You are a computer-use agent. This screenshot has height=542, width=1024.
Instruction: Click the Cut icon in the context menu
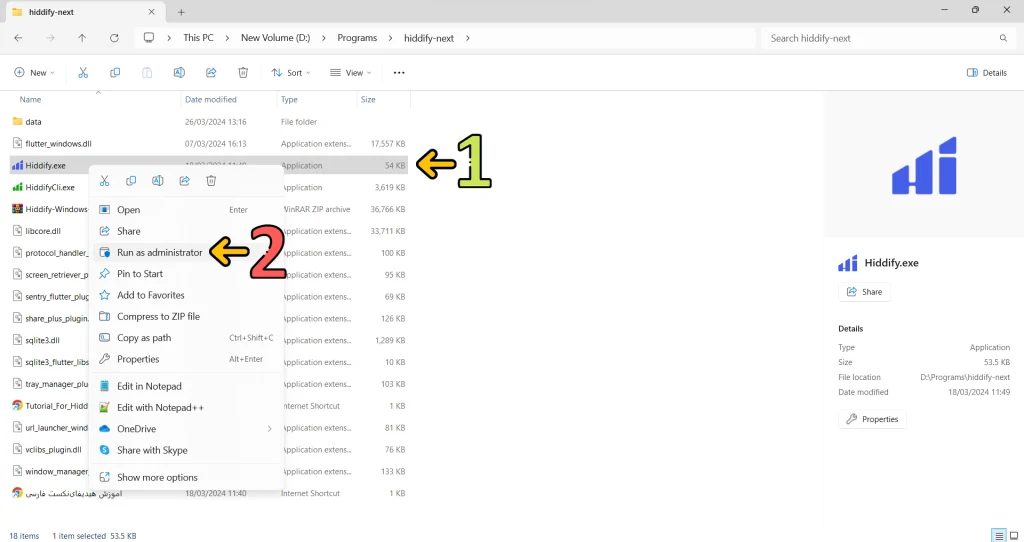(104, 181)
